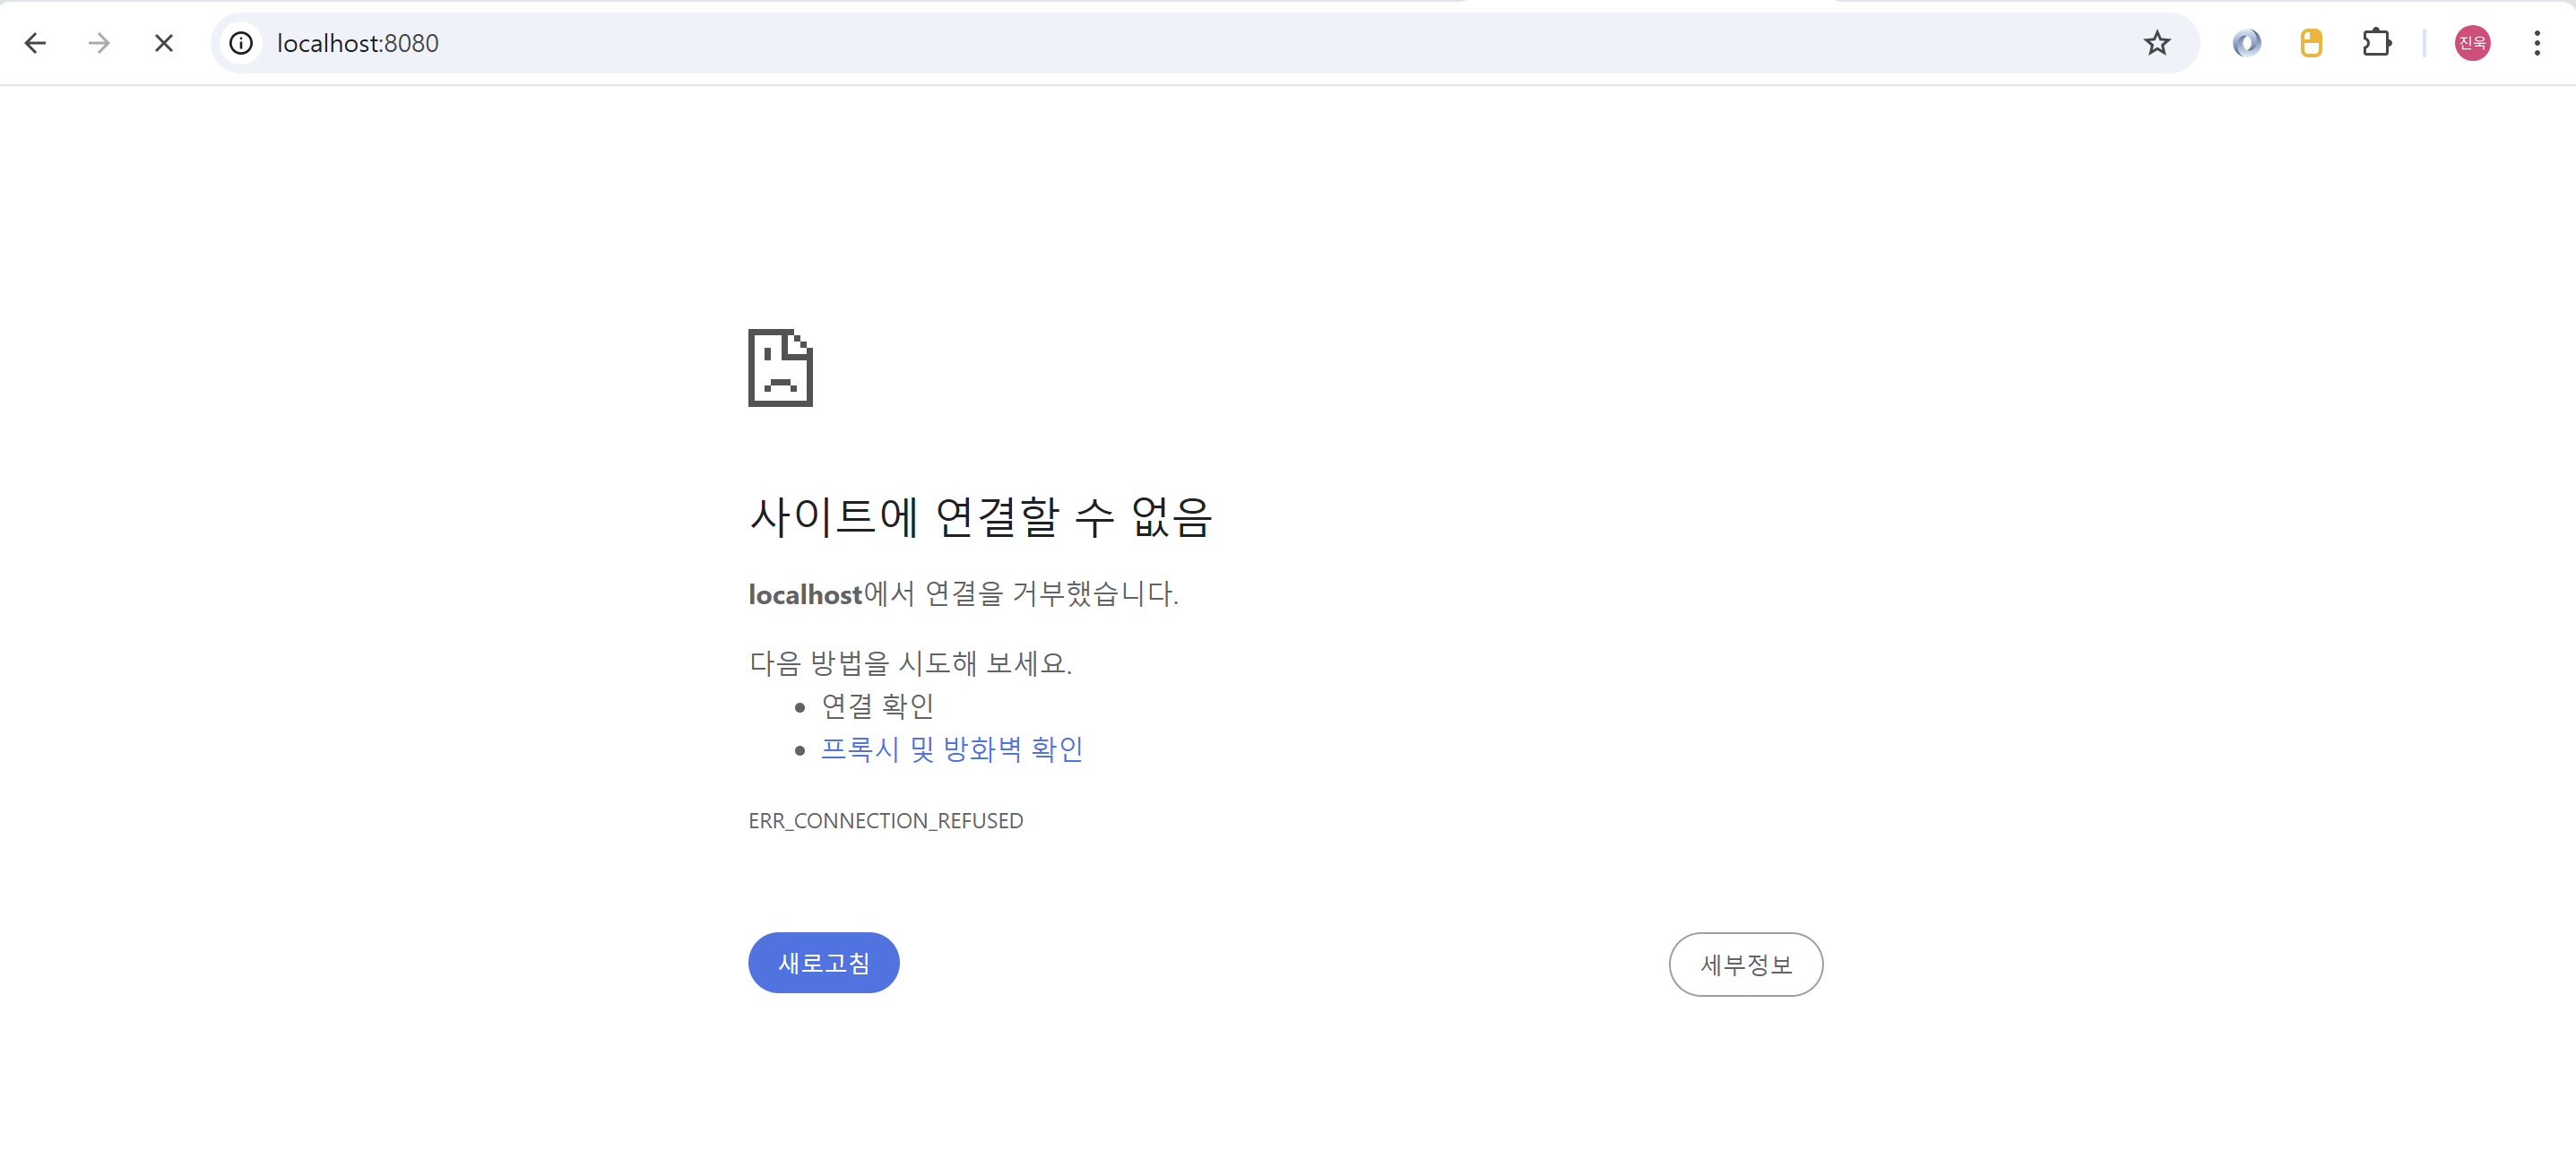
Task: Open site information icon in address bar
Action: (x=241, y=43)
